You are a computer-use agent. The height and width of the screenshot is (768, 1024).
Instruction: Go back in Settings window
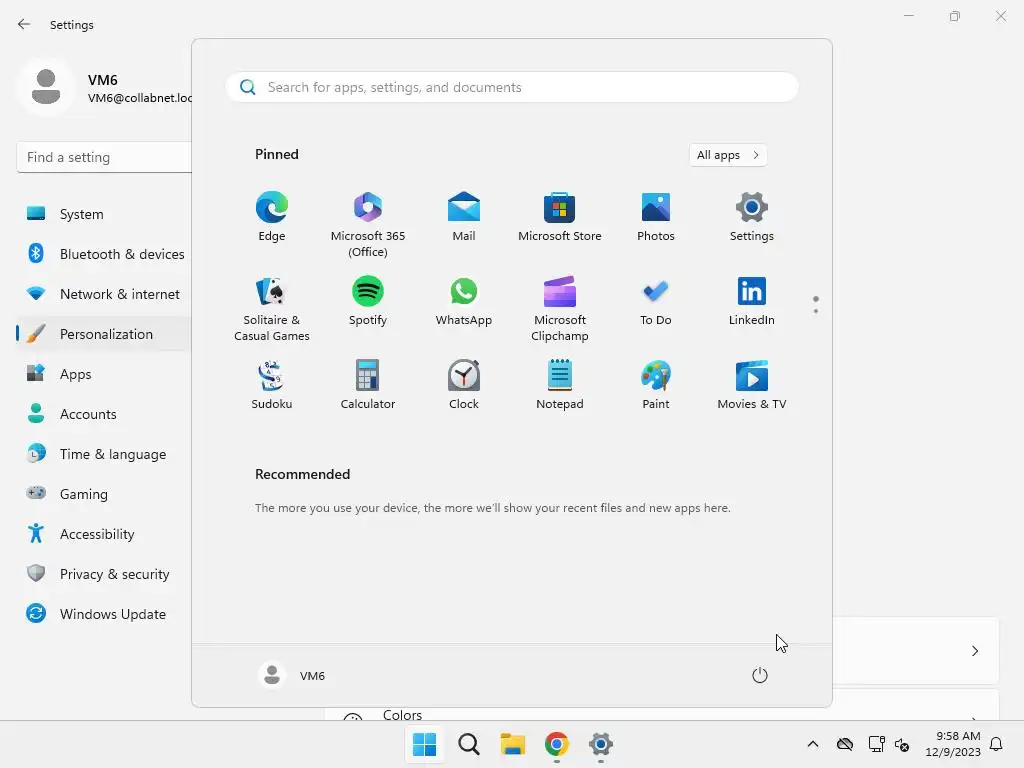coord(24,24)
